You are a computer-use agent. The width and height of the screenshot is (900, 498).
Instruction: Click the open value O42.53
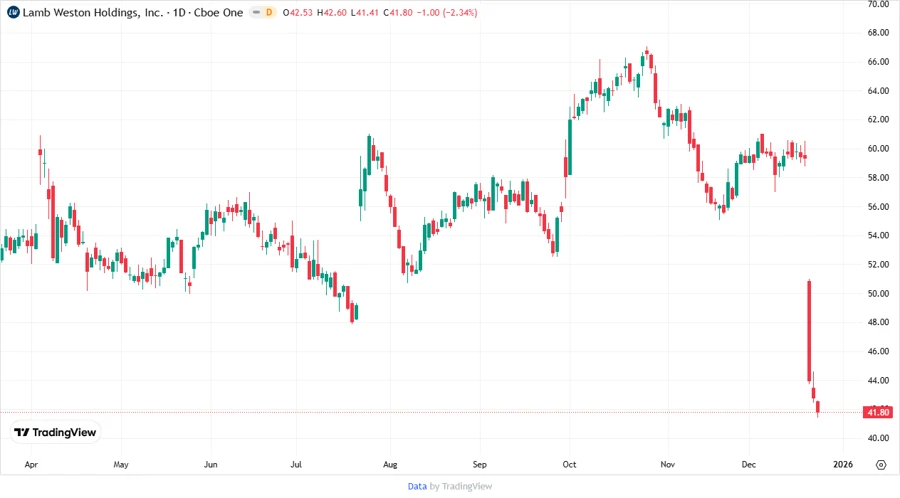297,13
